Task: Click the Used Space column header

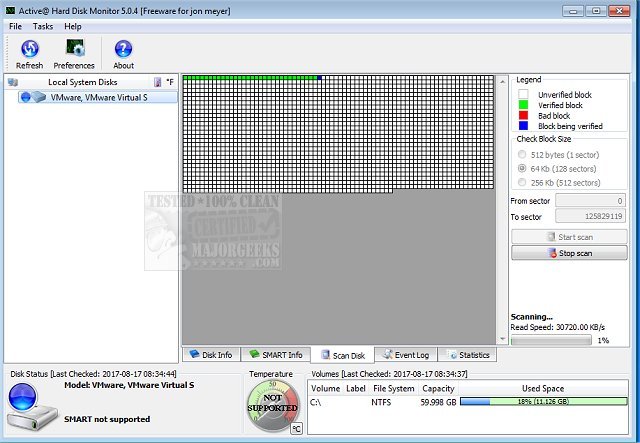Action: 543,388
